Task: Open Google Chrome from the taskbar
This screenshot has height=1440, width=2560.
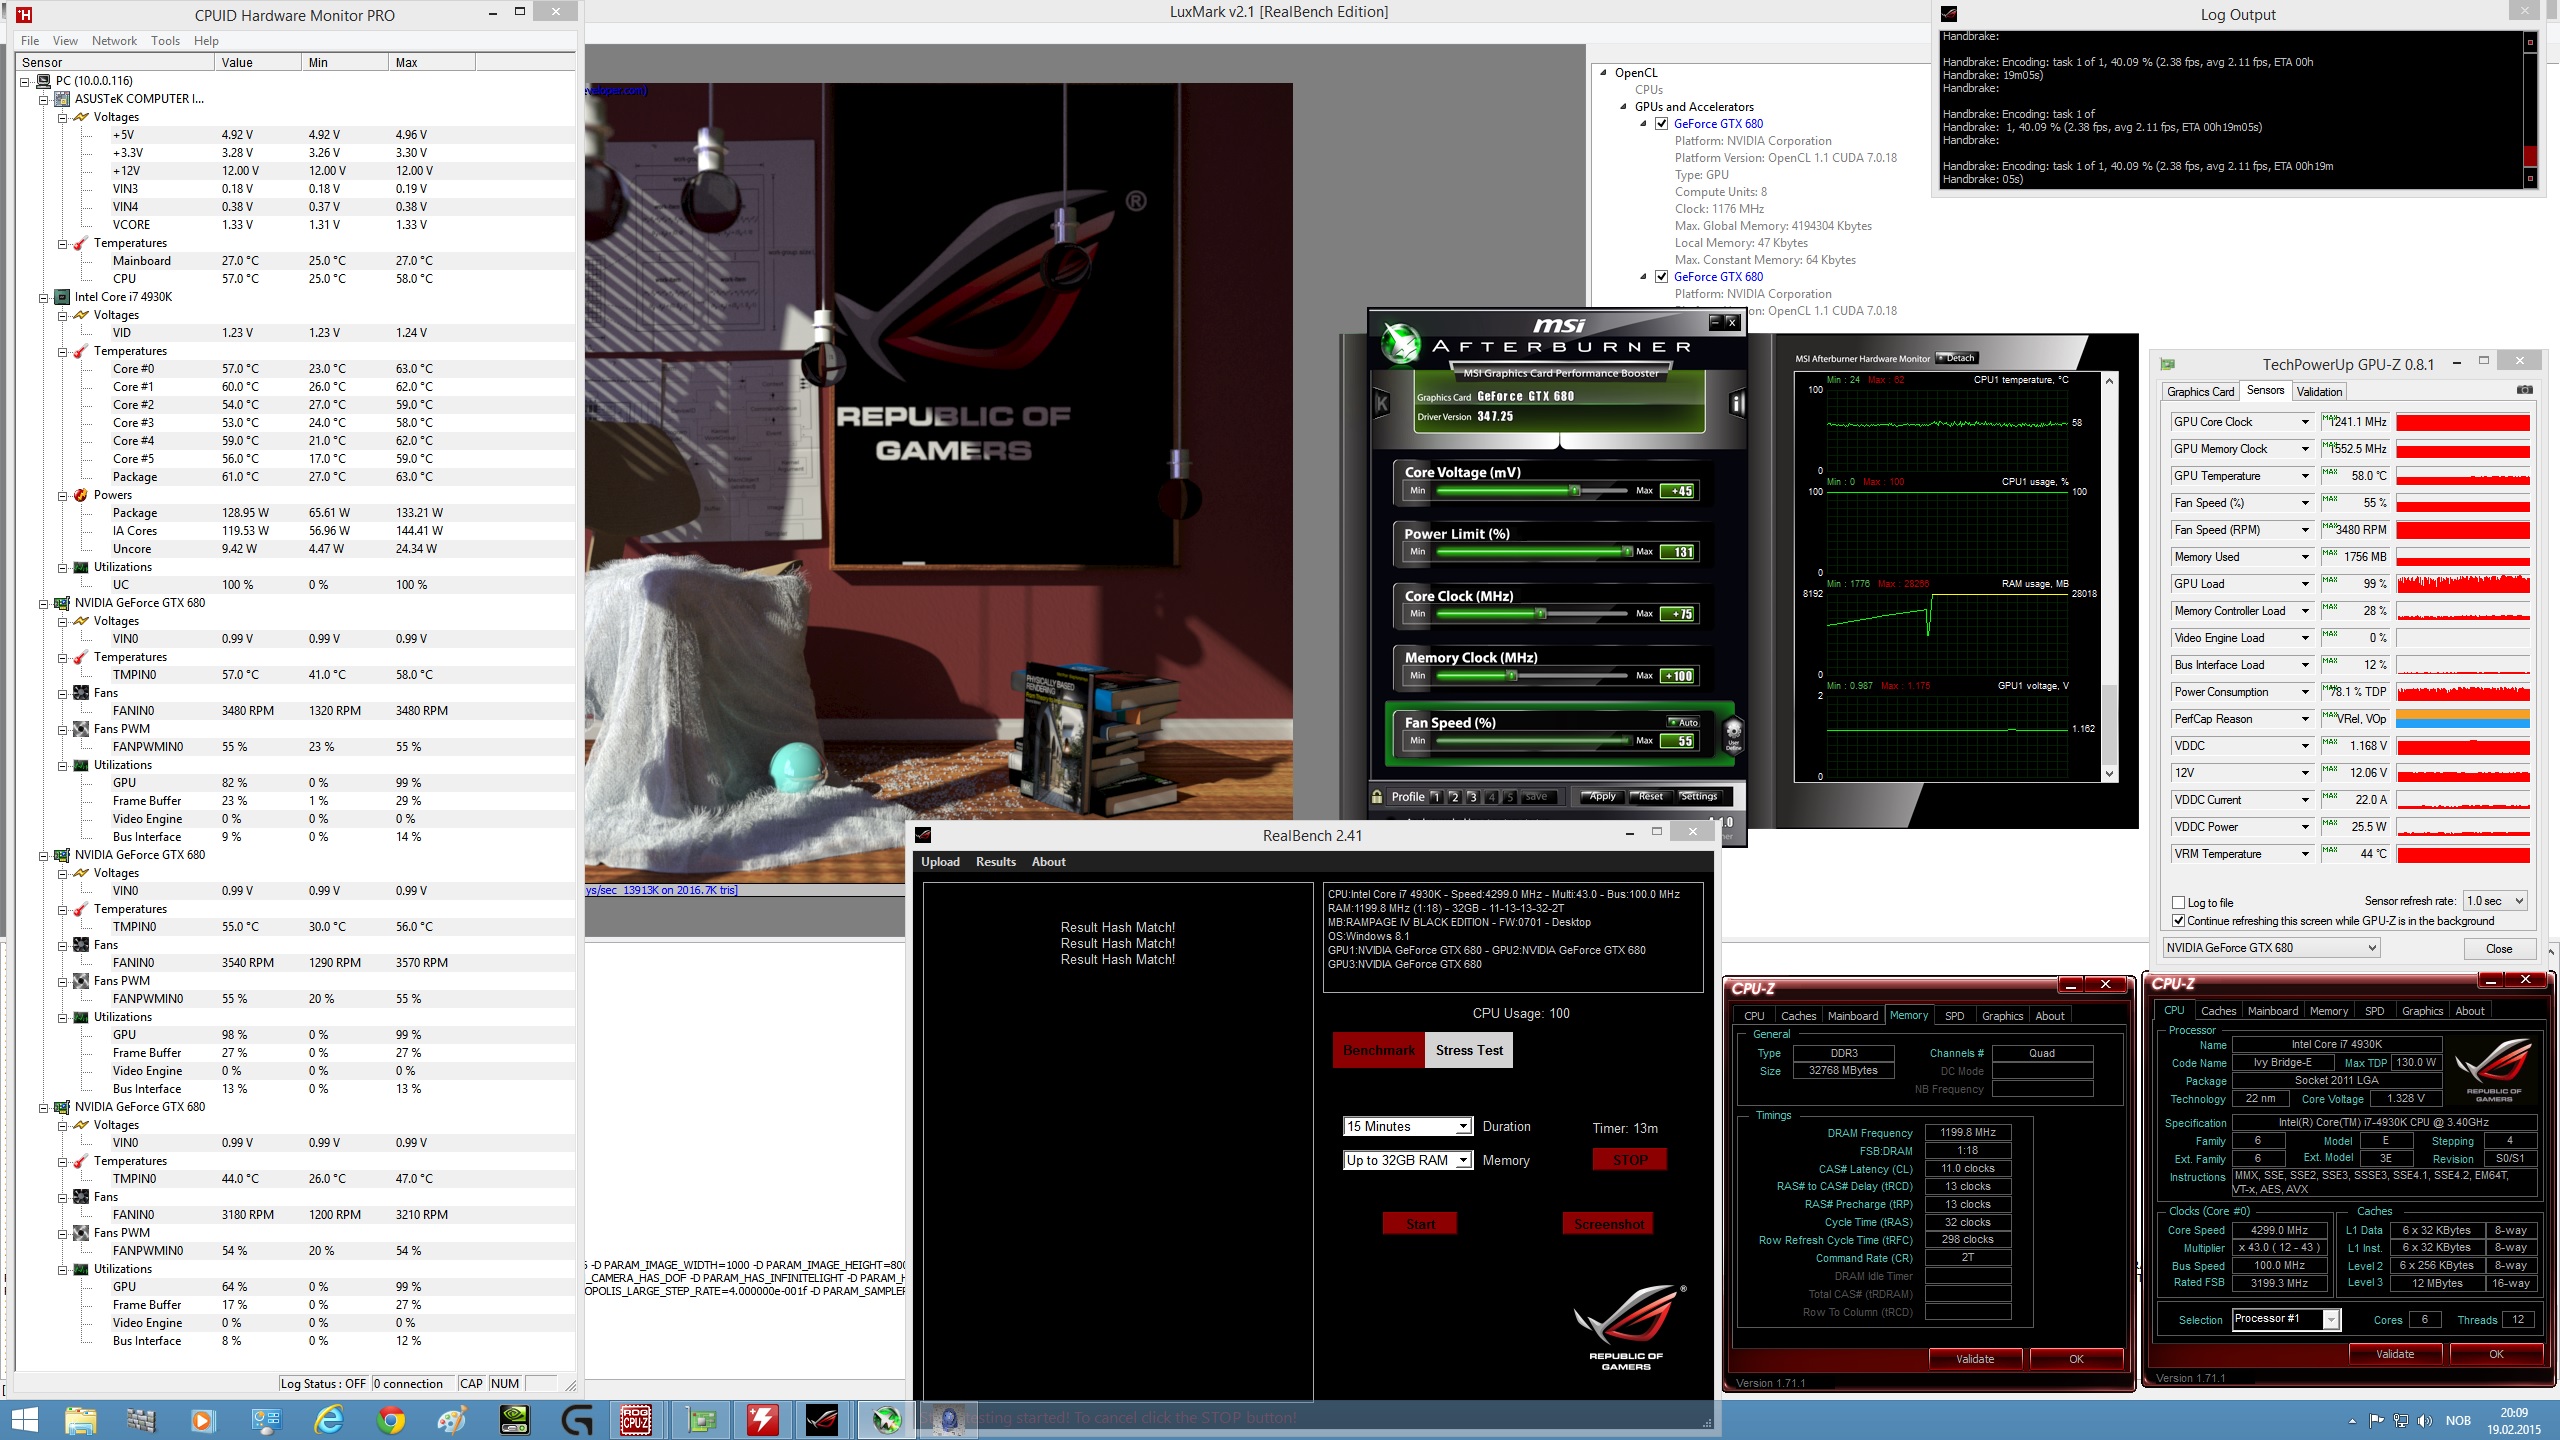Action: (391, 1420)
